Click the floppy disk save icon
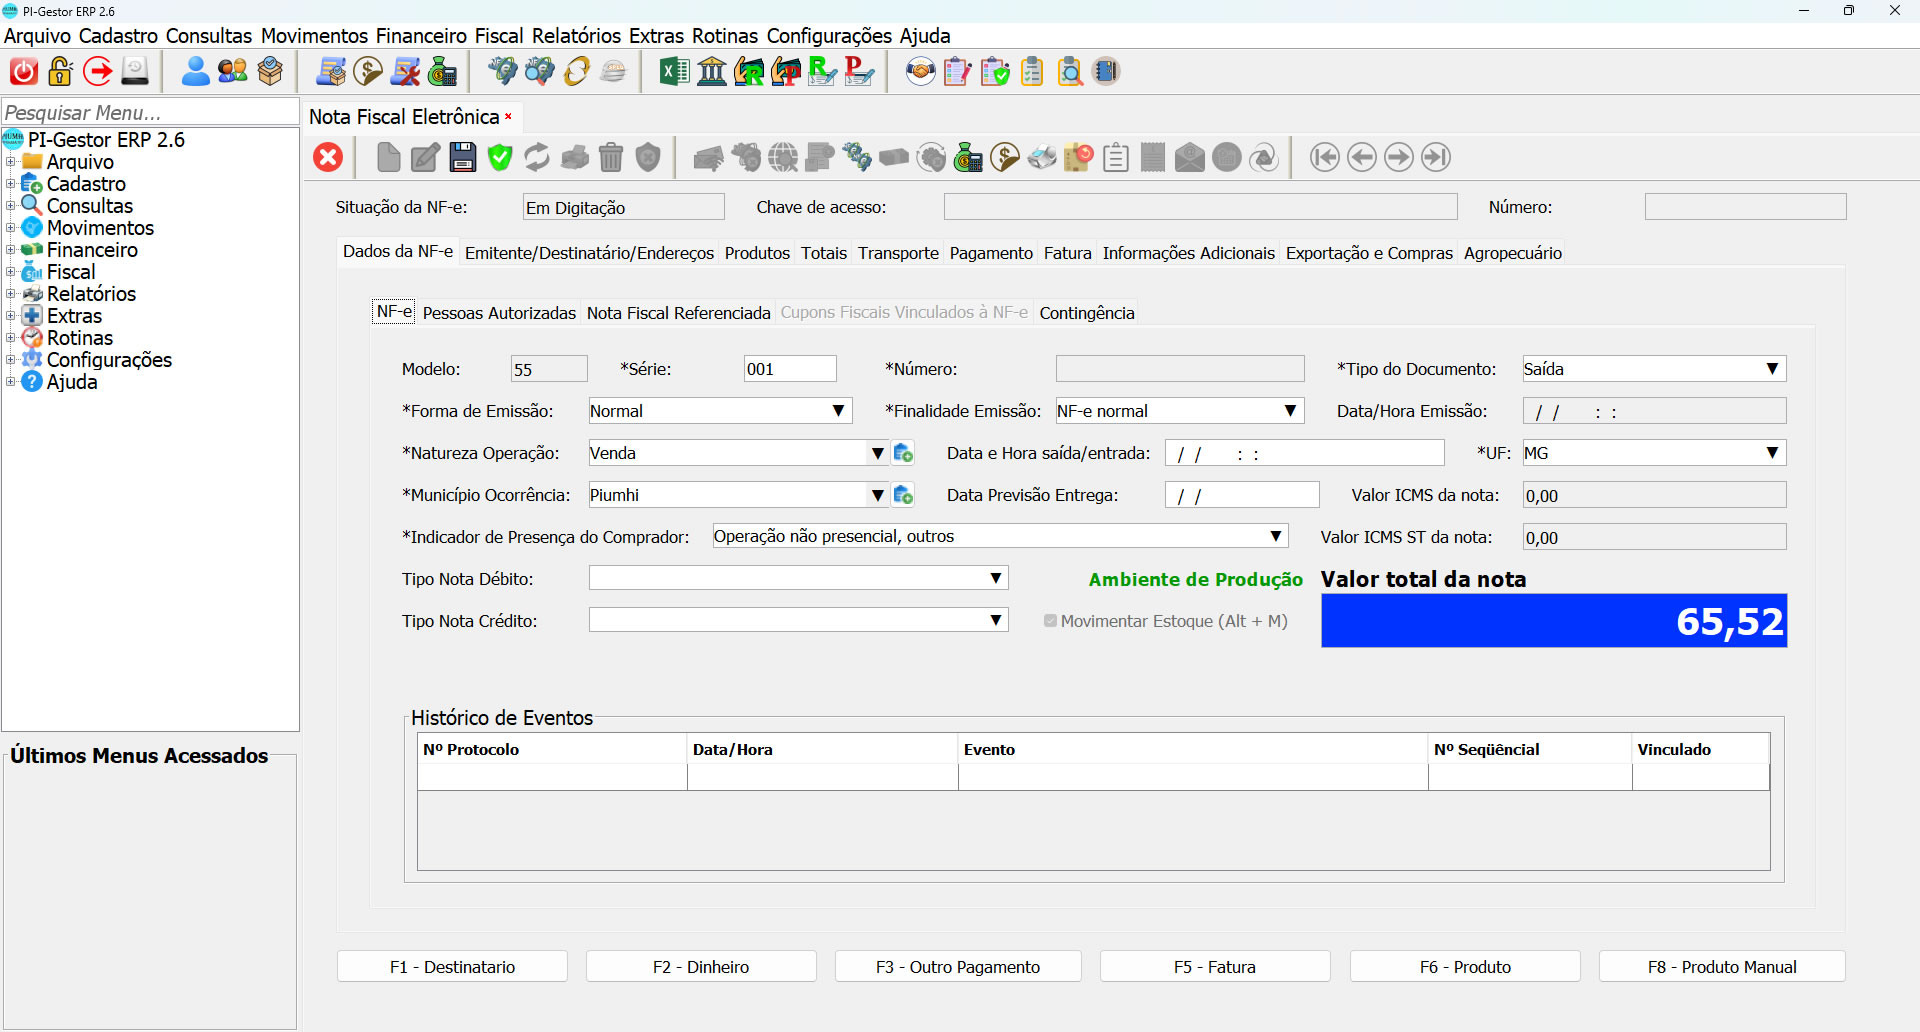The image size is (1920, 1032). [462, 157]
